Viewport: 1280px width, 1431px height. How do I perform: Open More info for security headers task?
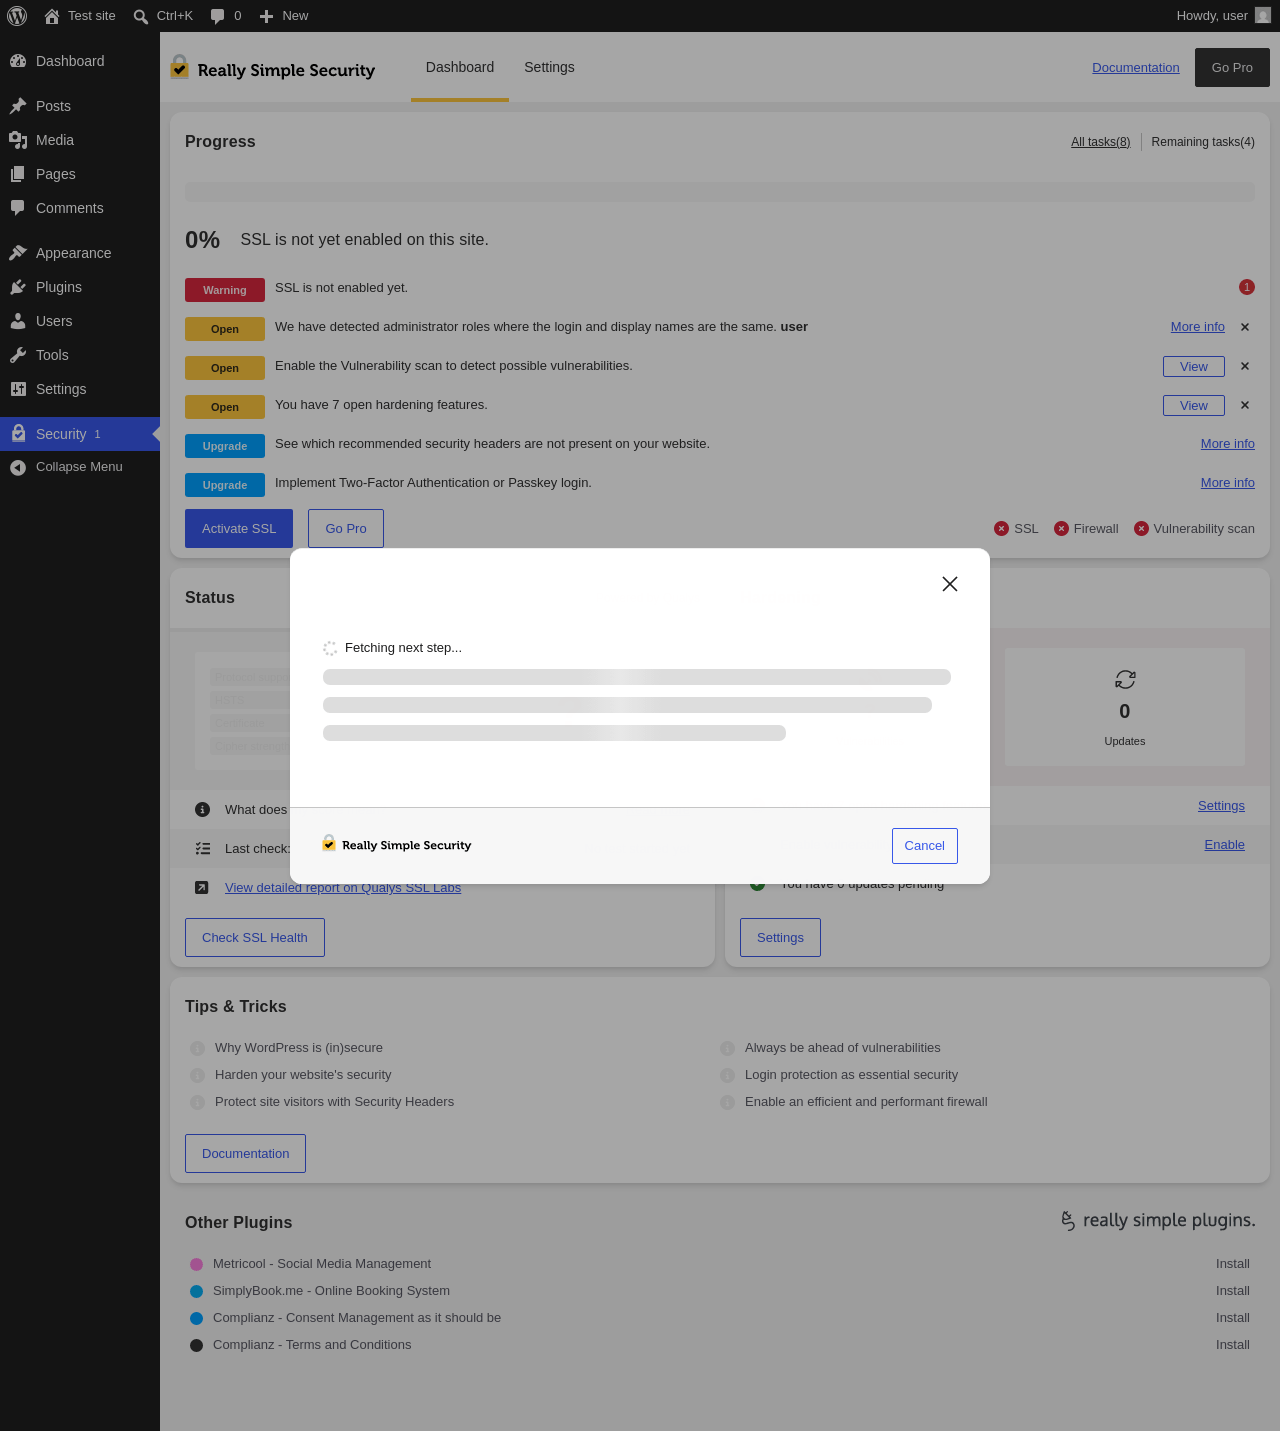1228,444
